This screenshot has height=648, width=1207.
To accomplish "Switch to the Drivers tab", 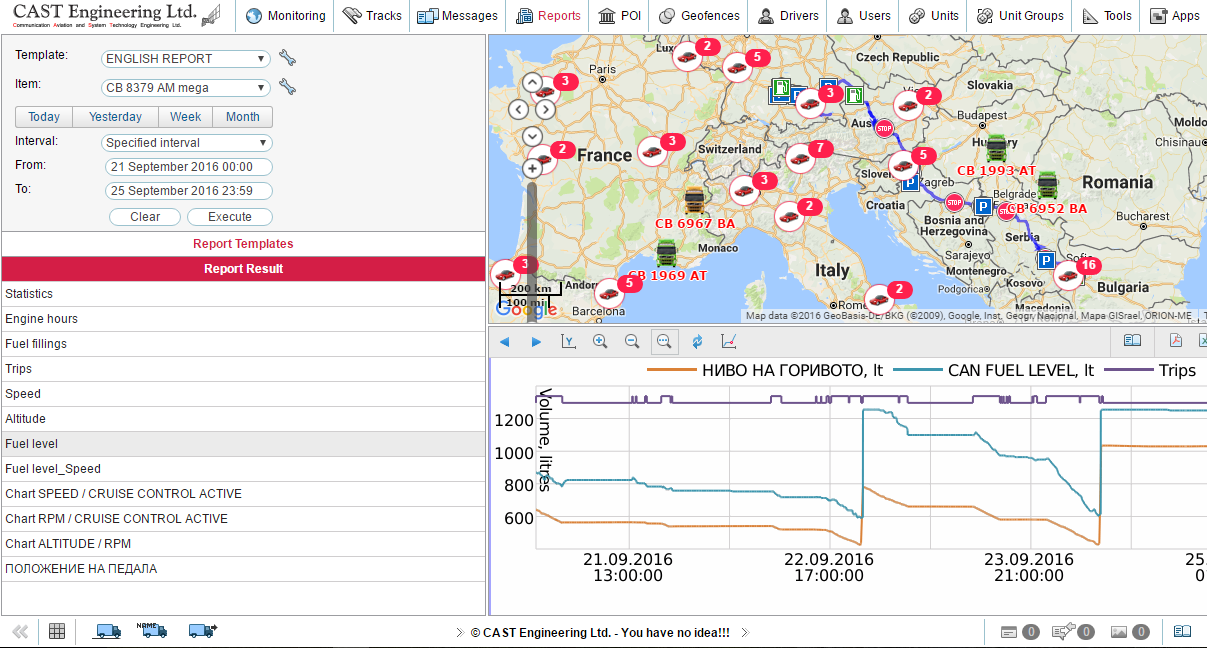I will (788, 16).
